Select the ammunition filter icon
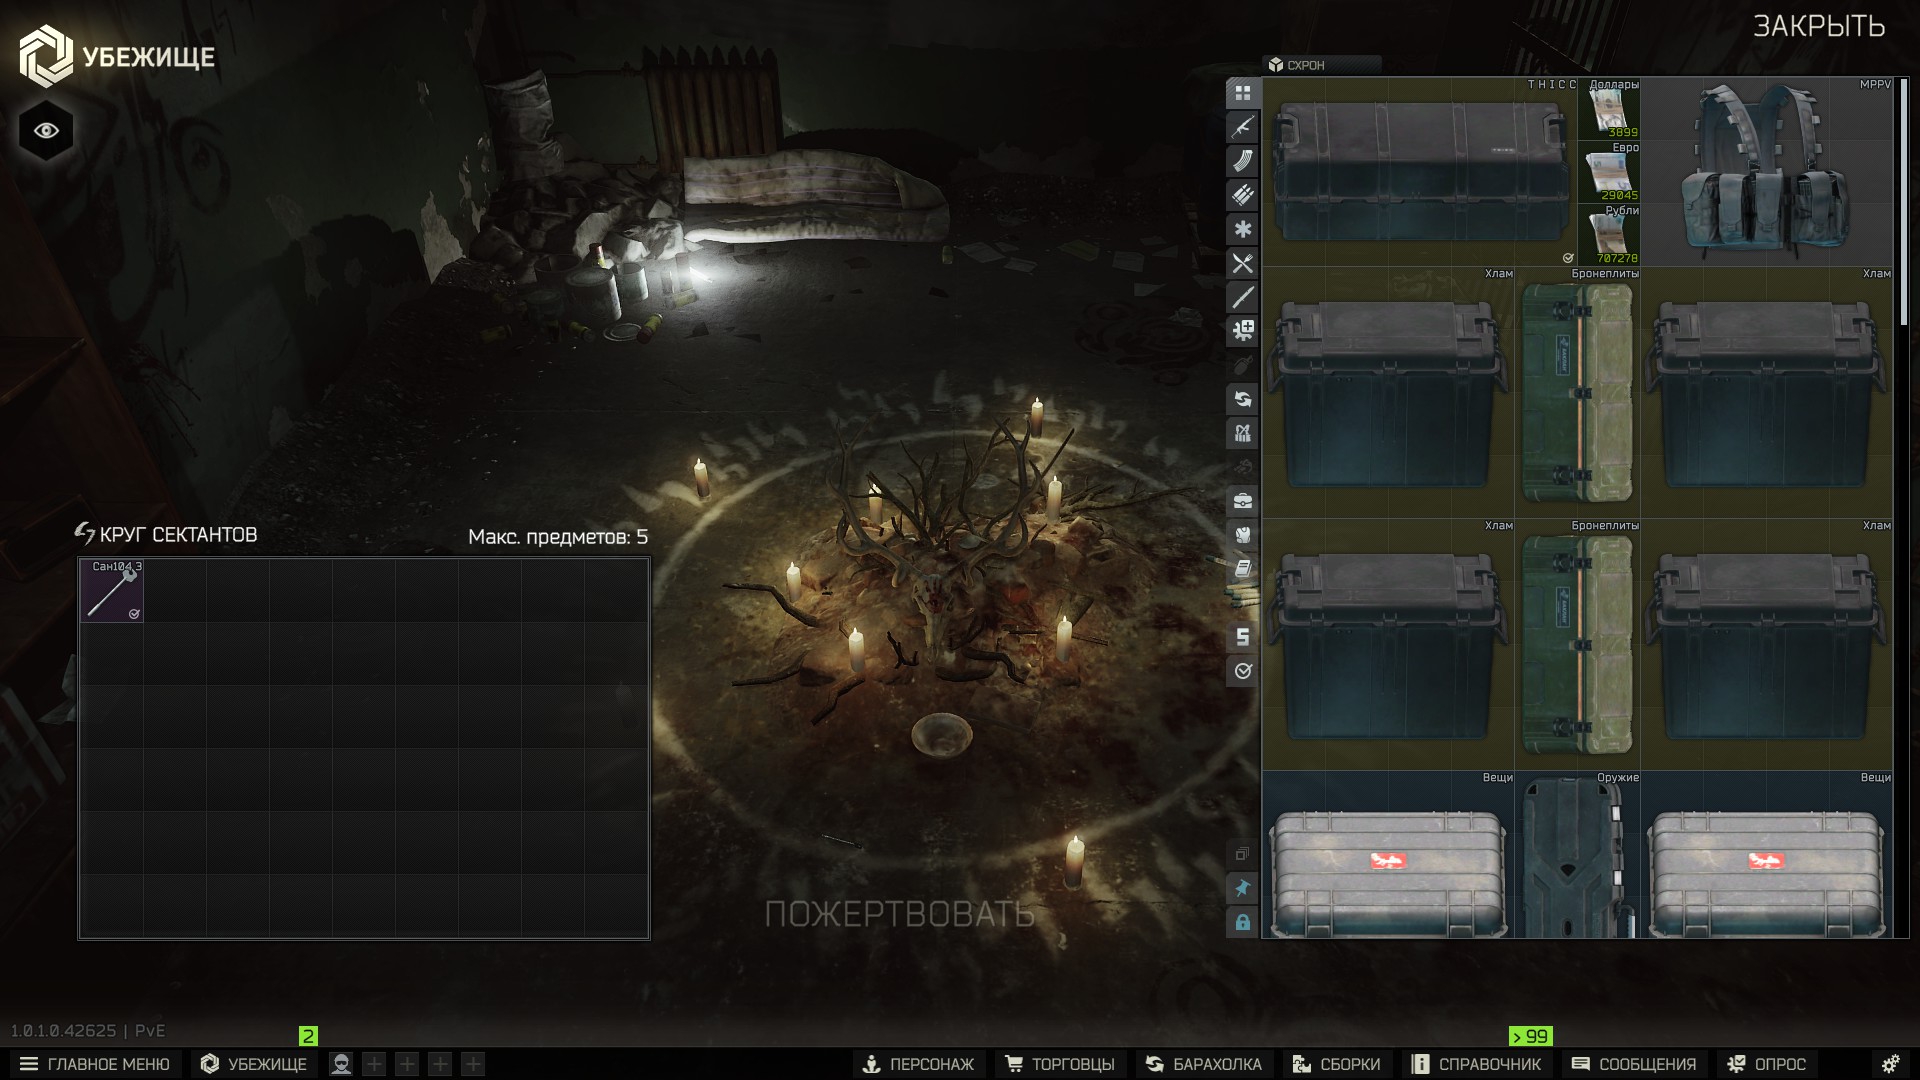 pyautogui.click(x=1242, y=195)
